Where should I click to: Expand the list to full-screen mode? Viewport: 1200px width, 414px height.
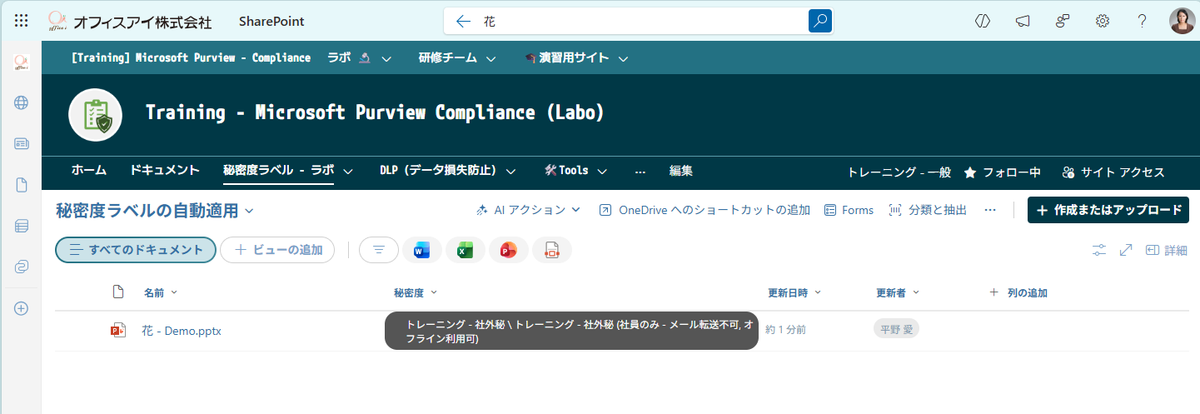(x=1126, y=250)
